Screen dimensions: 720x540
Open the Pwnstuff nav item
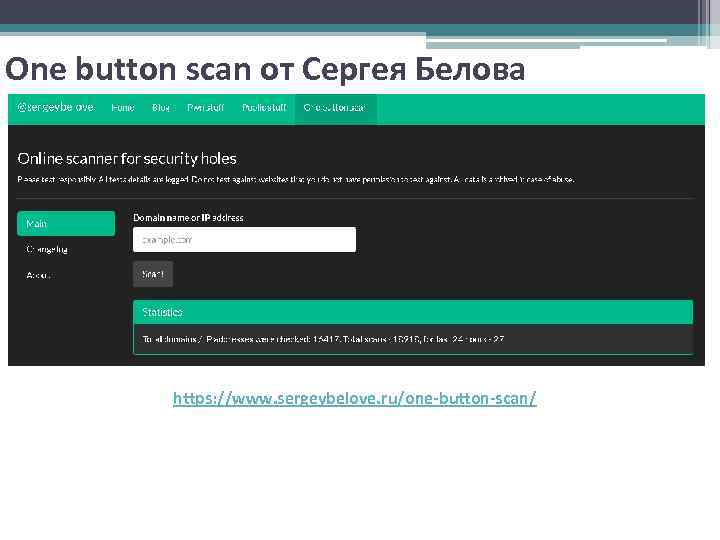click(x=205, y=107)
